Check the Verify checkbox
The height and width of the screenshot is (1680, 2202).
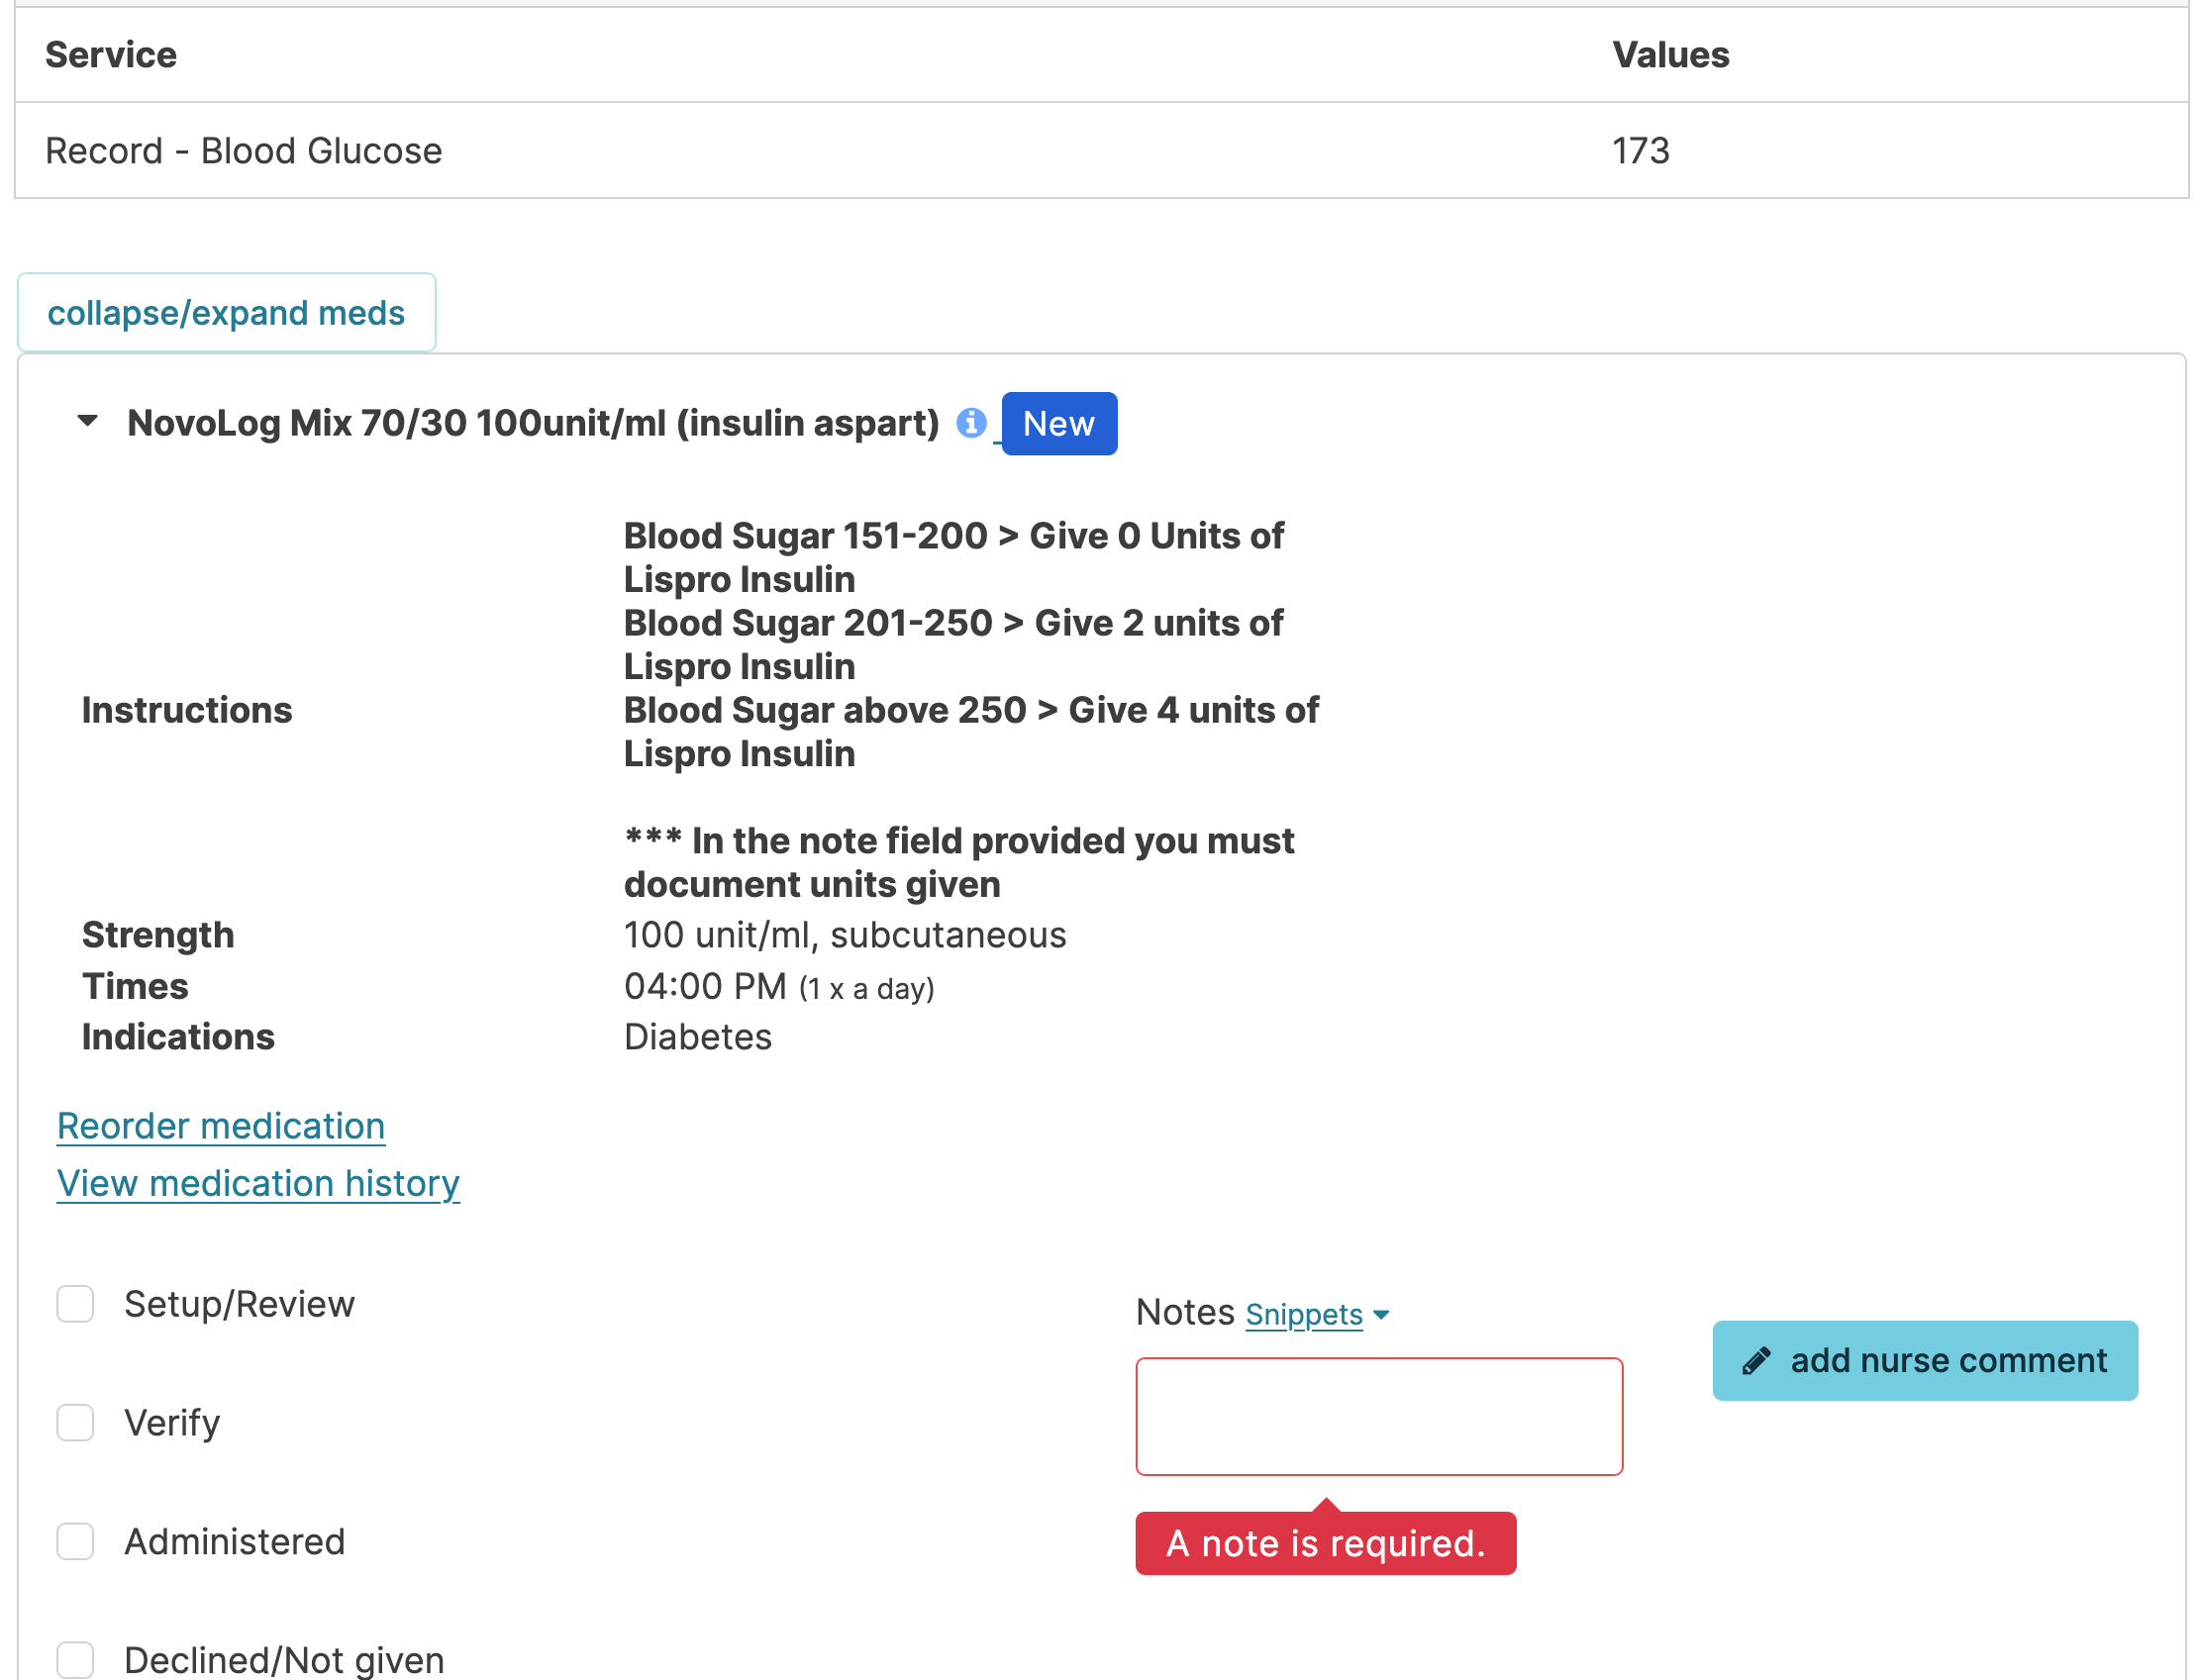[x=75, y=1423]
